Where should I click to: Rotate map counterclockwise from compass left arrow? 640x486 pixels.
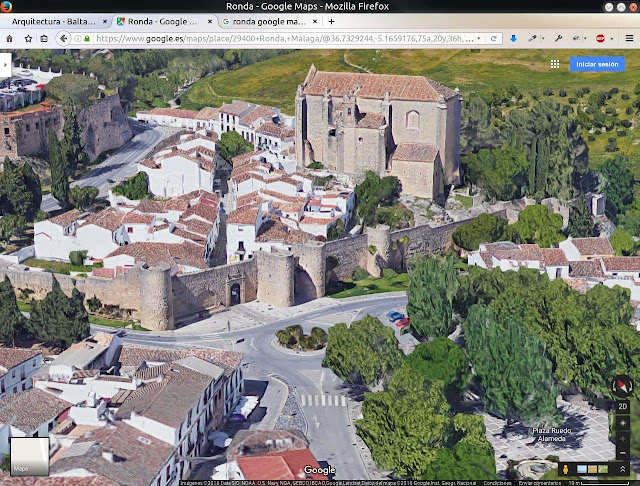[614, 386]
